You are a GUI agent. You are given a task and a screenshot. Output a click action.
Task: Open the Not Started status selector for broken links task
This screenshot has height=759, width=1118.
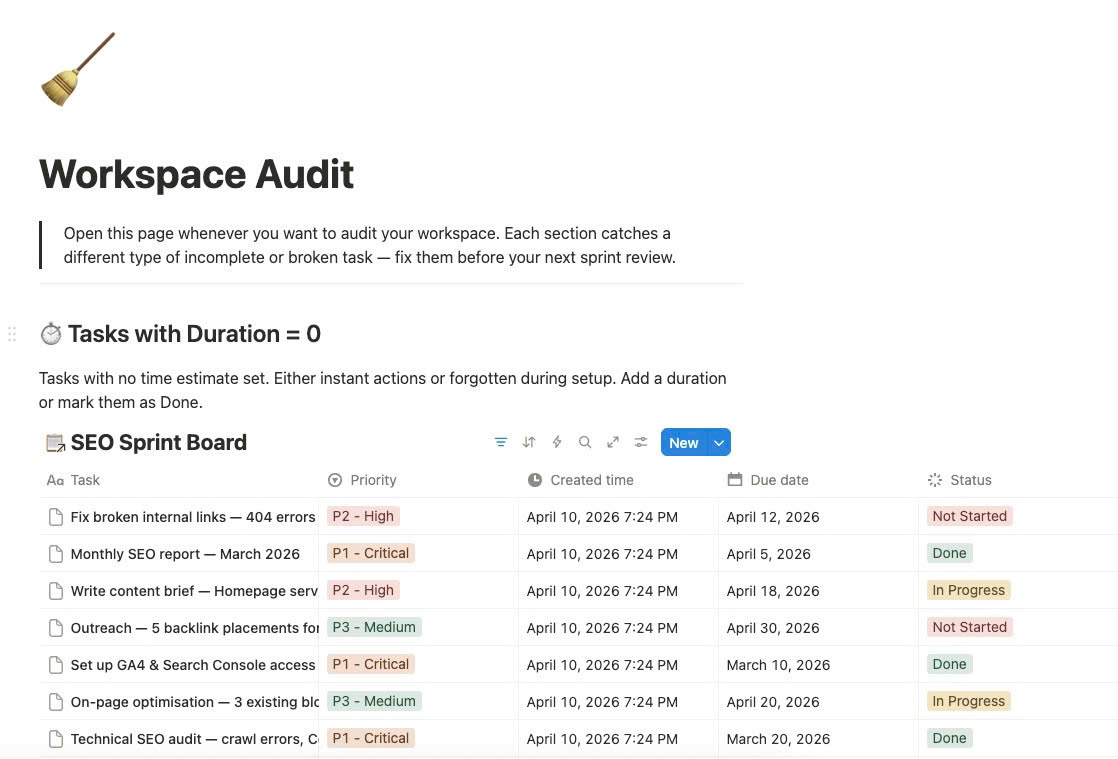point(969,516)
